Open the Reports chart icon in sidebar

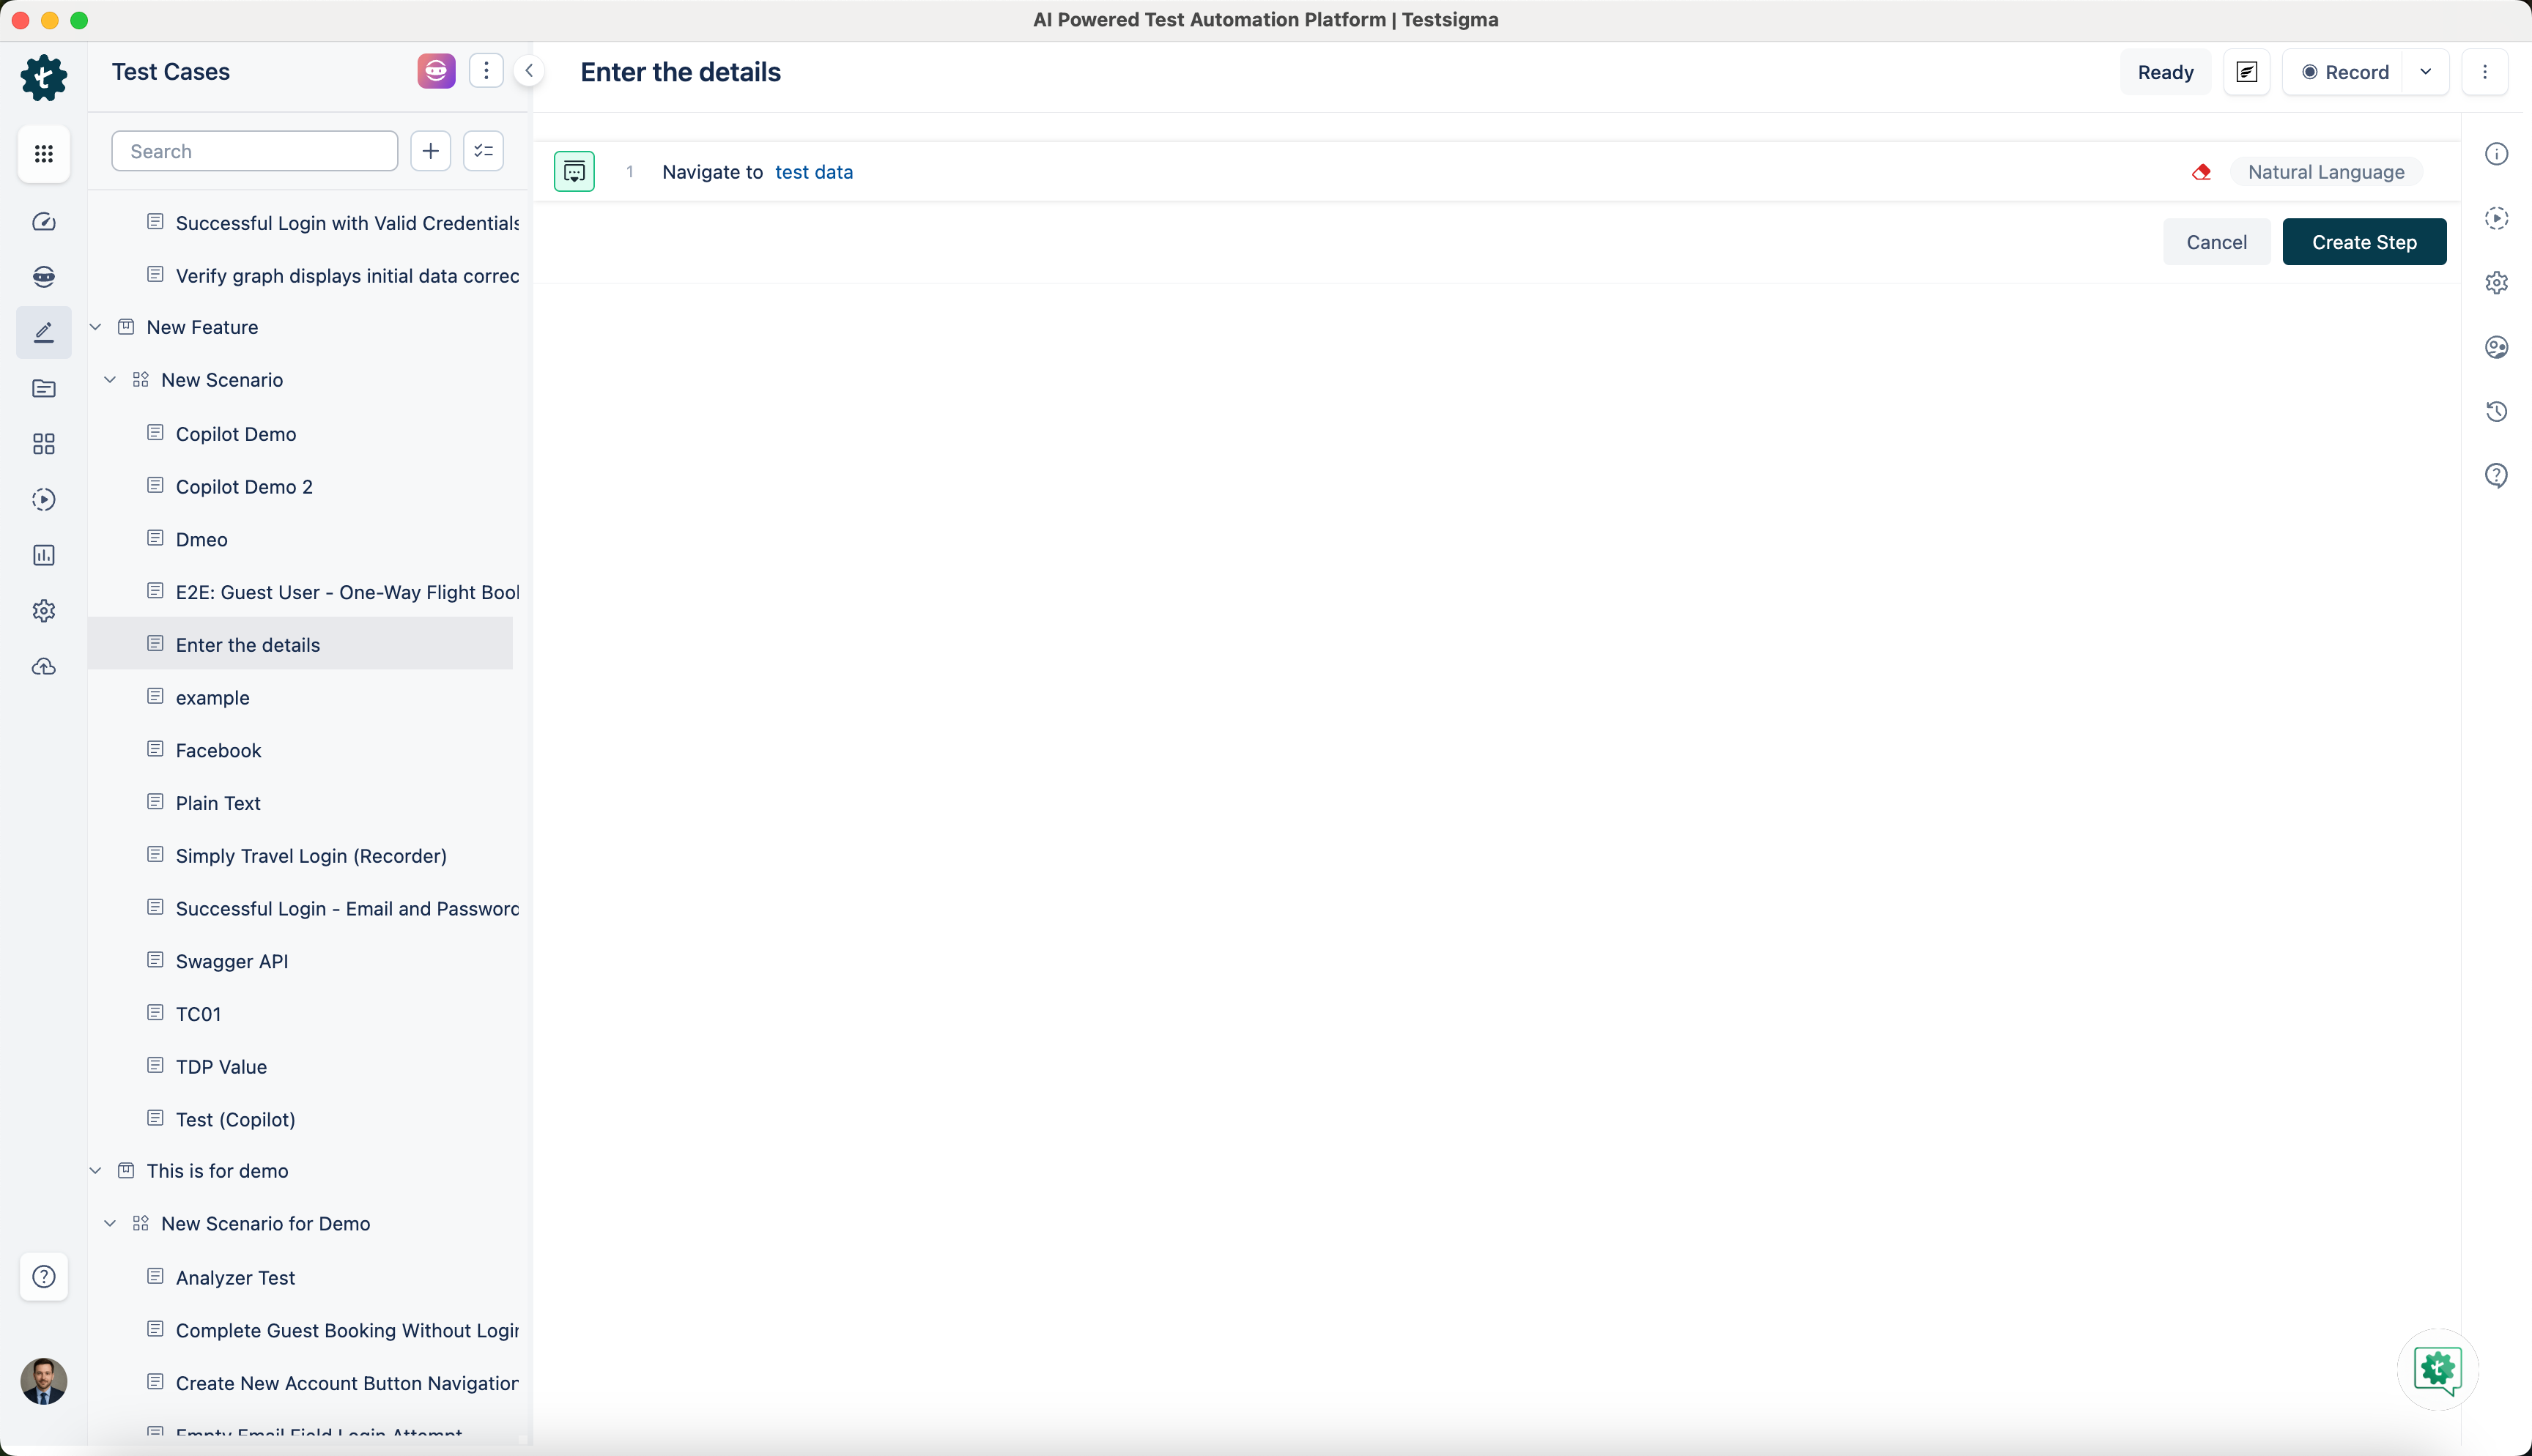[x=43, y=555]
